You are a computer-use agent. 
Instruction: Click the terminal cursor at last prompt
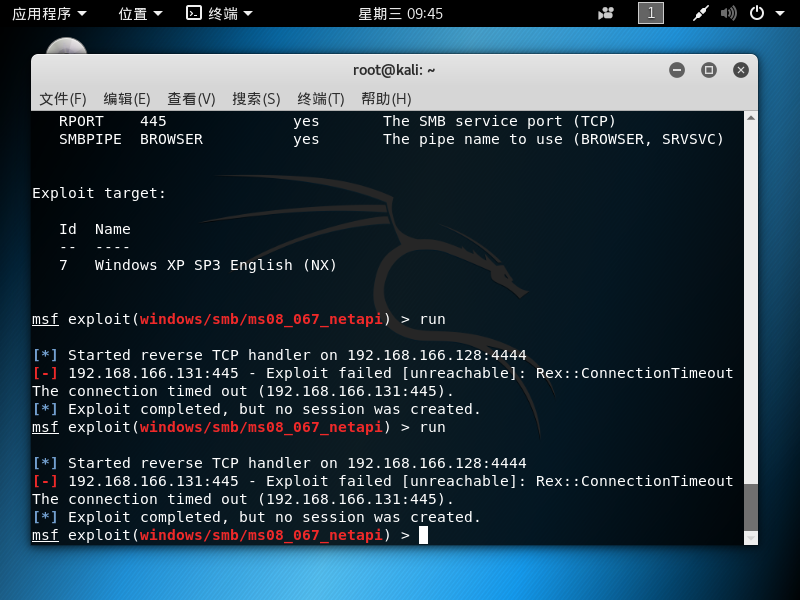pos(423,535)
